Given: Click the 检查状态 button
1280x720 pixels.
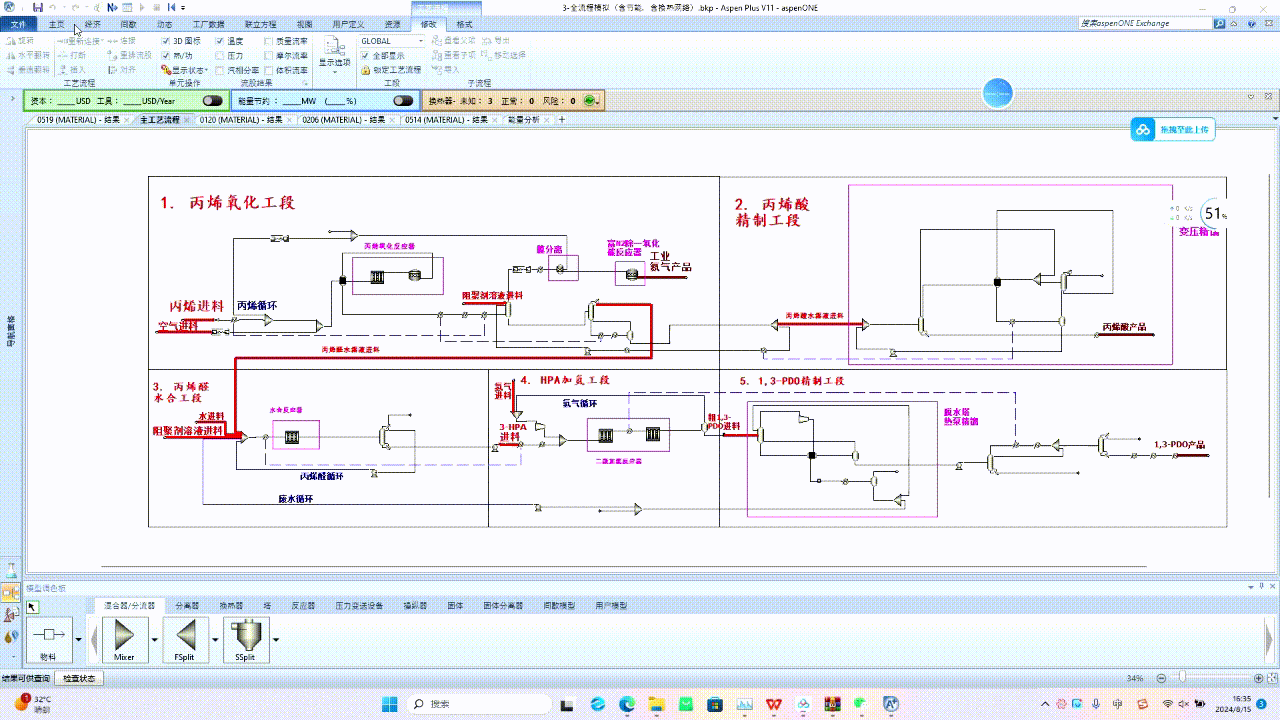Looking at the screenshot, I should pos(79,678).
